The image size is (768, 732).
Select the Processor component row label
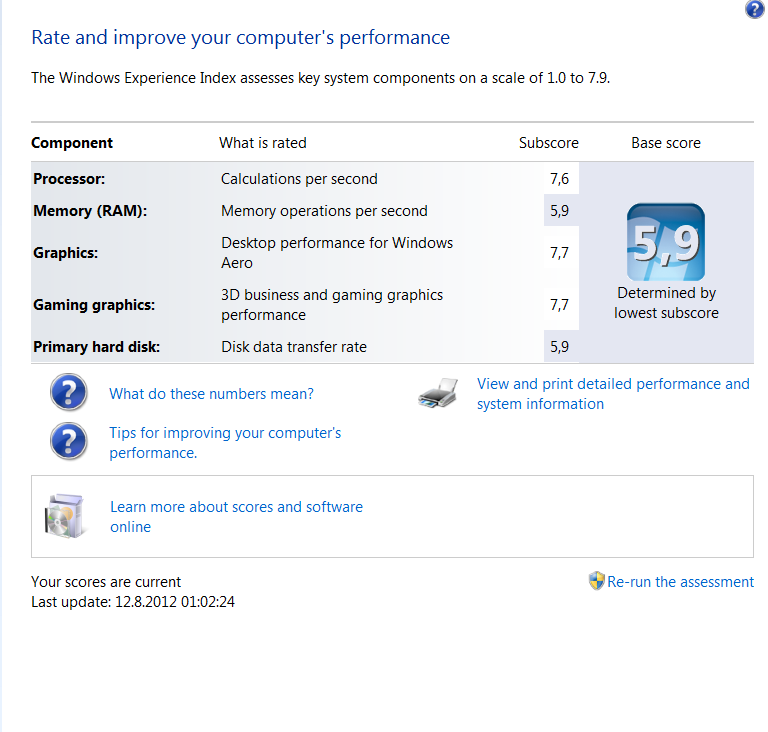point(69,179)
